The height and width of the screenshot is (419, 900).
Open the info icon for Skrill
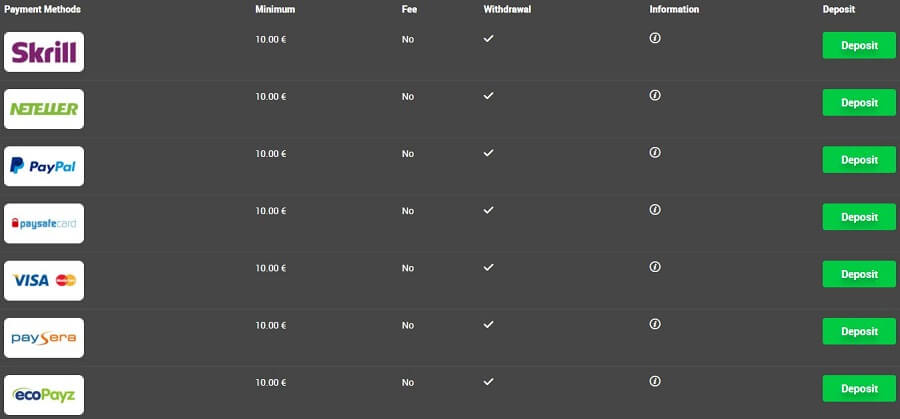655,38
